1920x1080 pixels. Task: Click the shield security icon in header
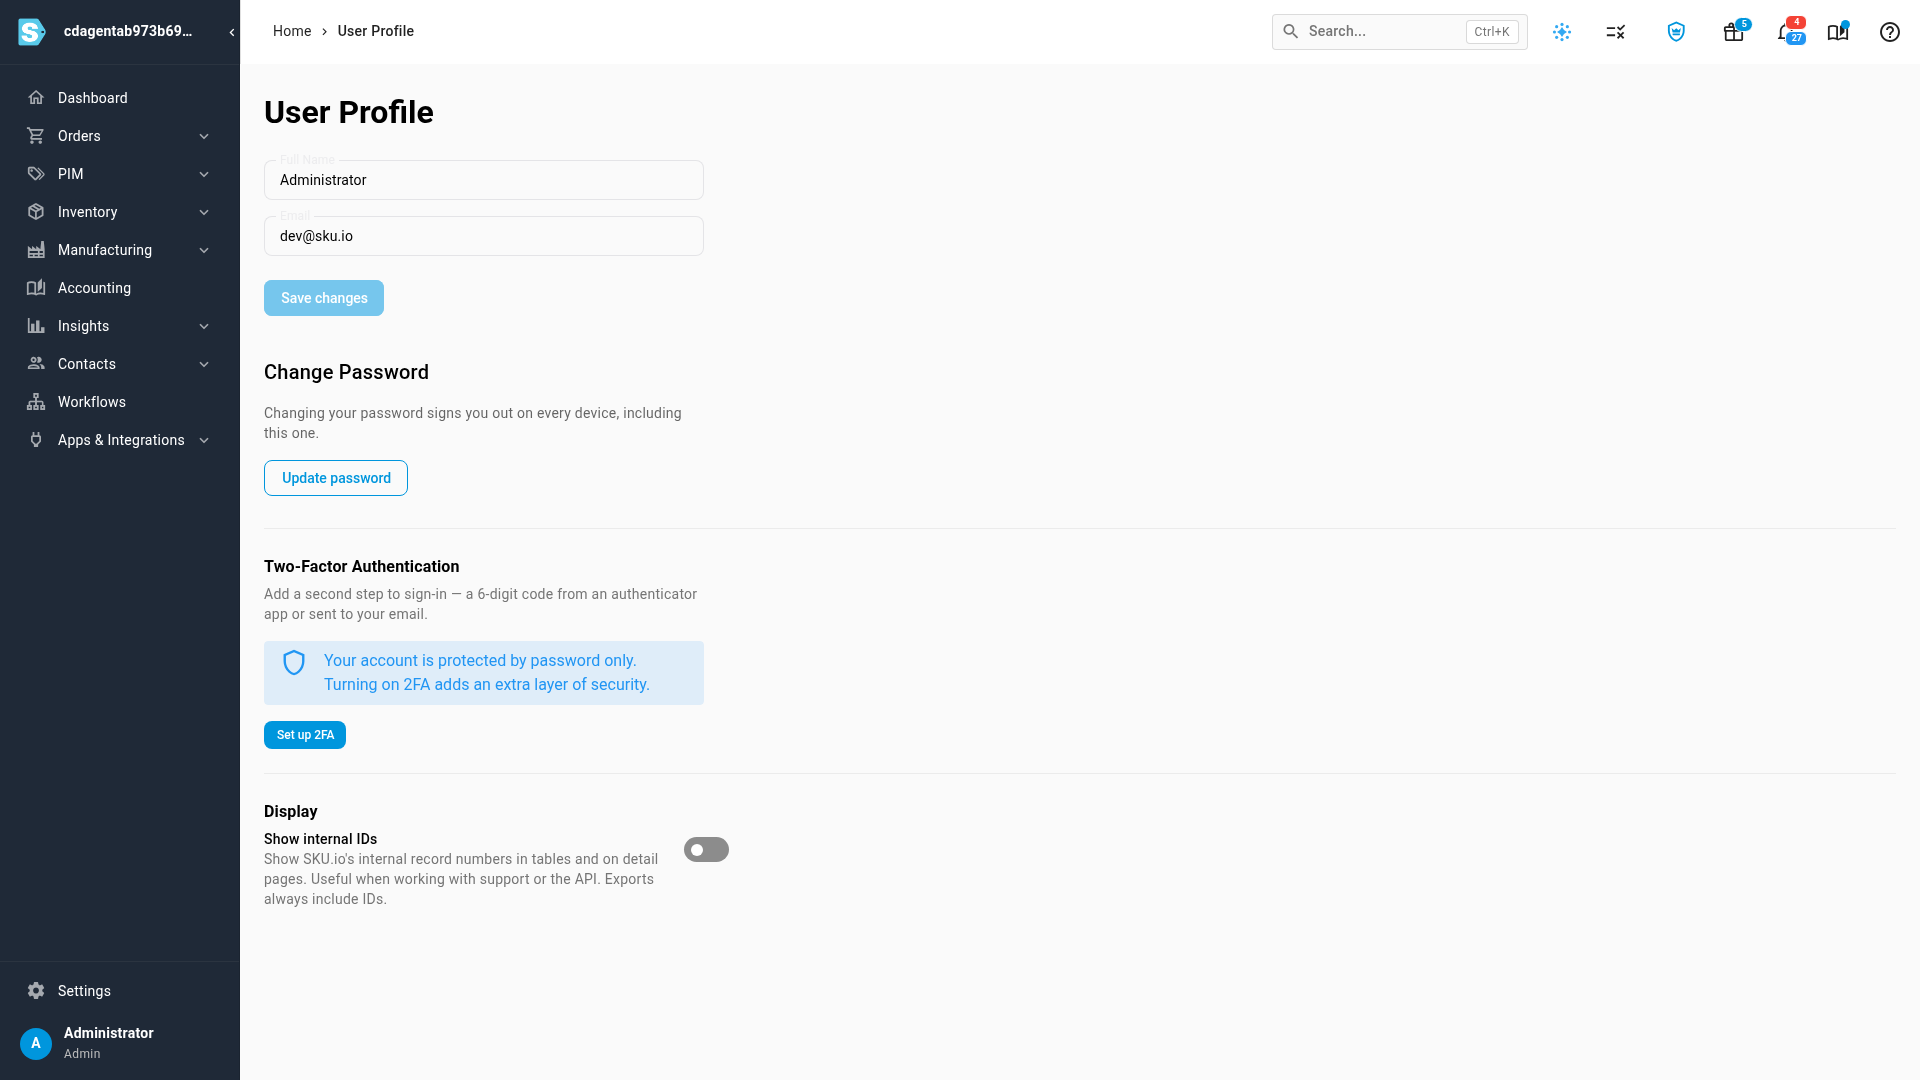pos(1676,32)
